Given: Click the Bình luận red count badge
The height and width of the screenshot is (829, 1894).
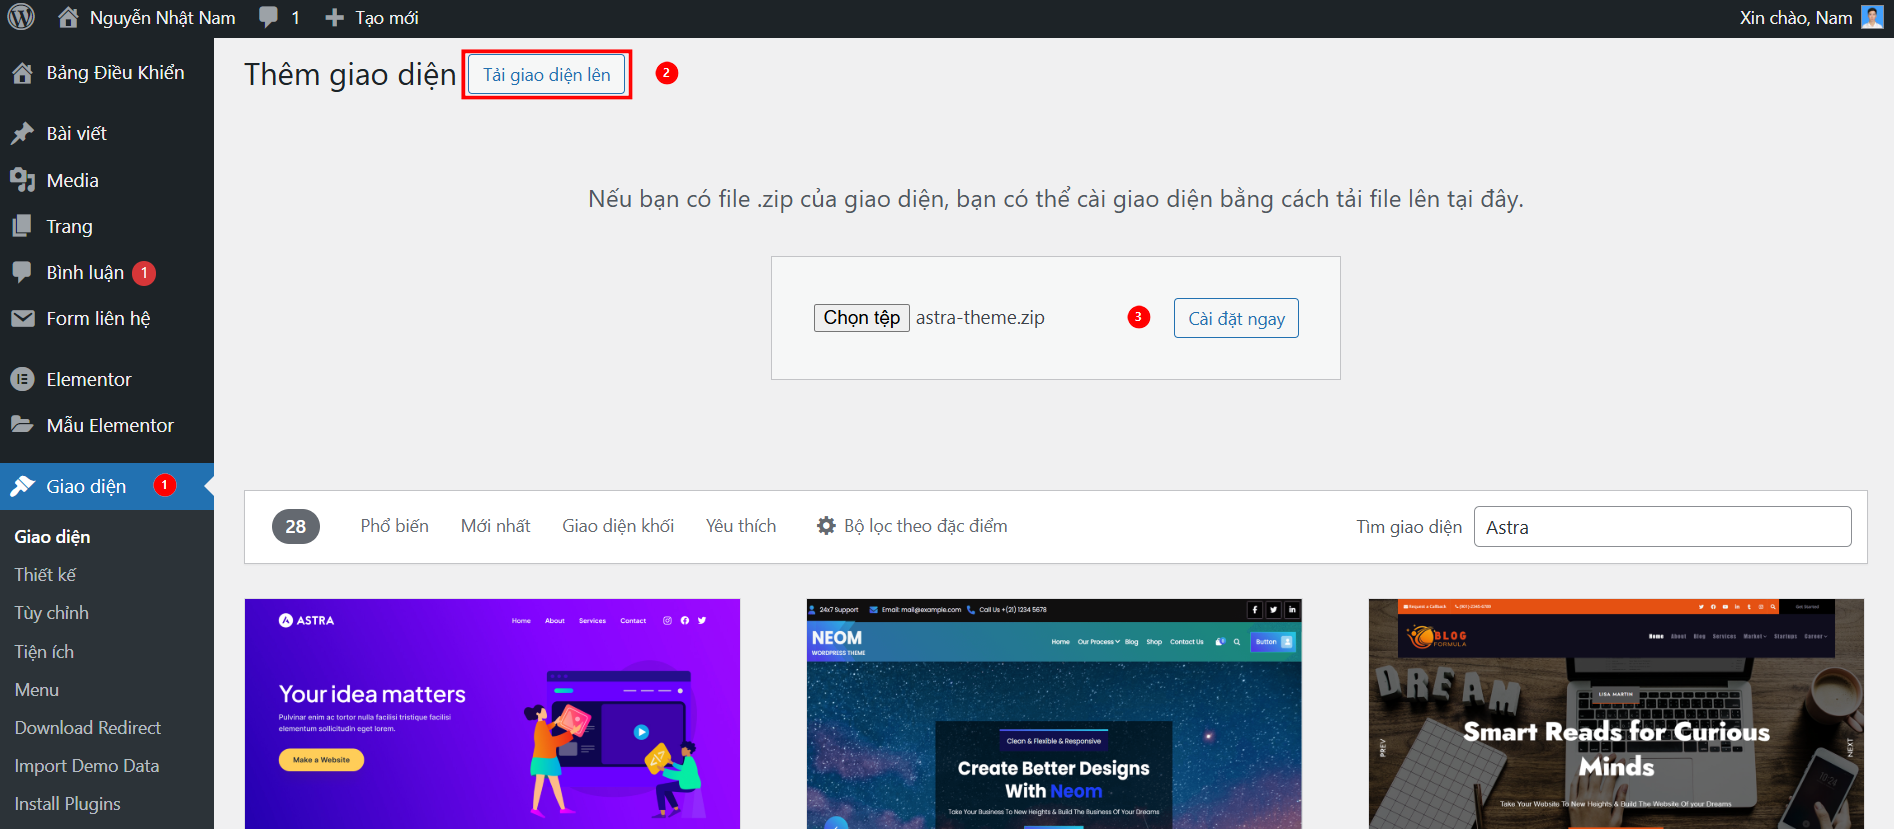Looking at the screenshot, I should pos(144,273).
